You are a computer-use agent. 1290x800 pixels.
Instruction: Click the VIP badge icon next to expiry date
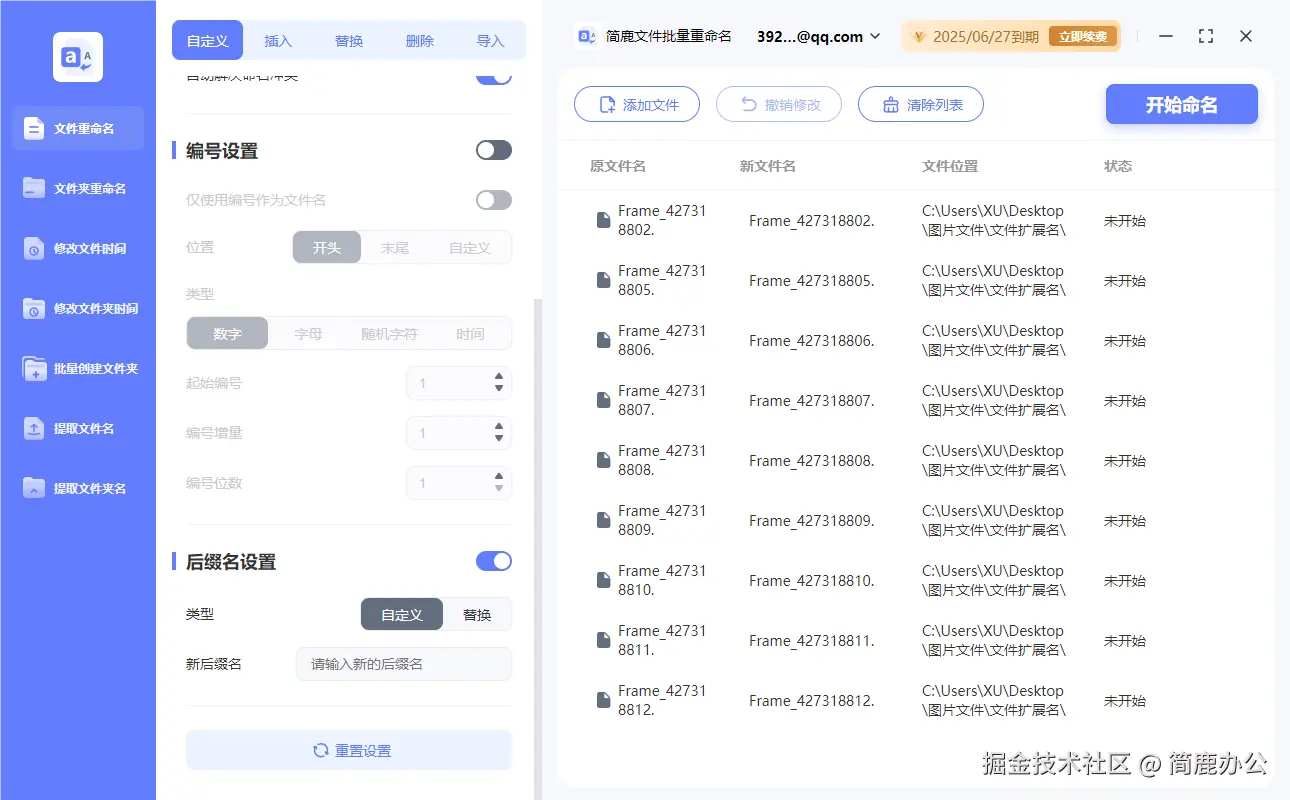tap(919, 37)
